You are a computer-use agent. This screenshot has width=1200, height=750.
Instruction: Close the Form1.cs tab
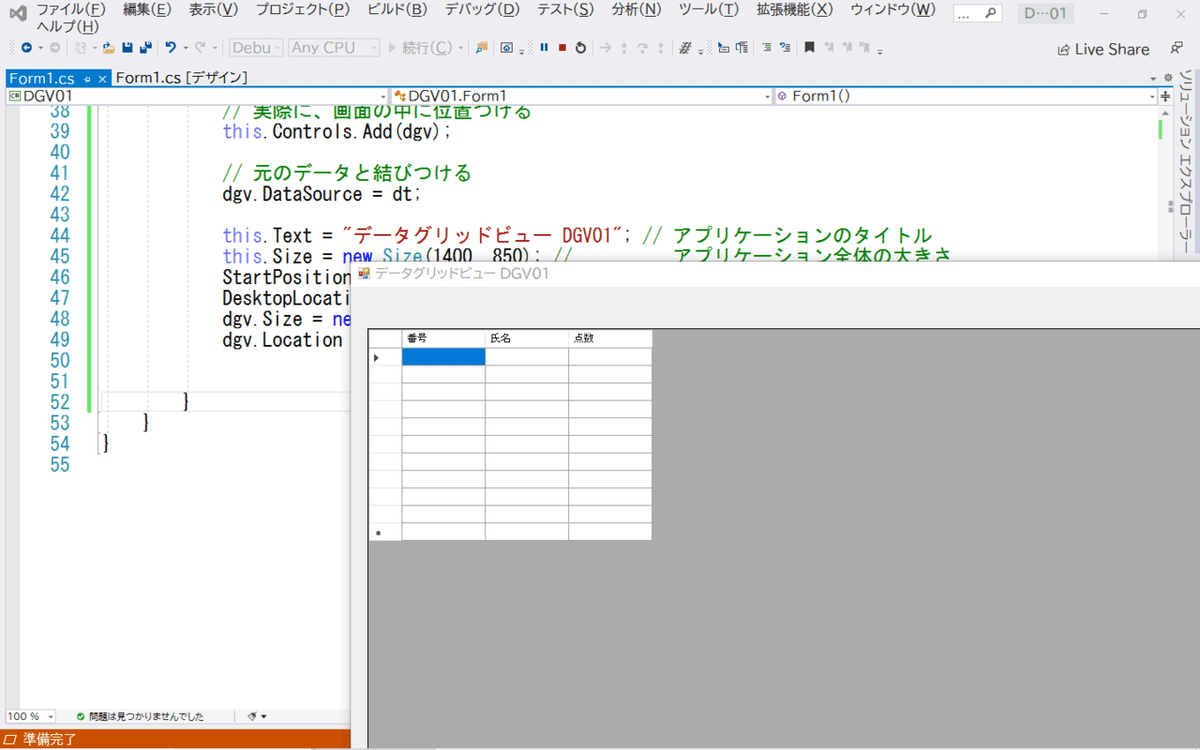102,78
